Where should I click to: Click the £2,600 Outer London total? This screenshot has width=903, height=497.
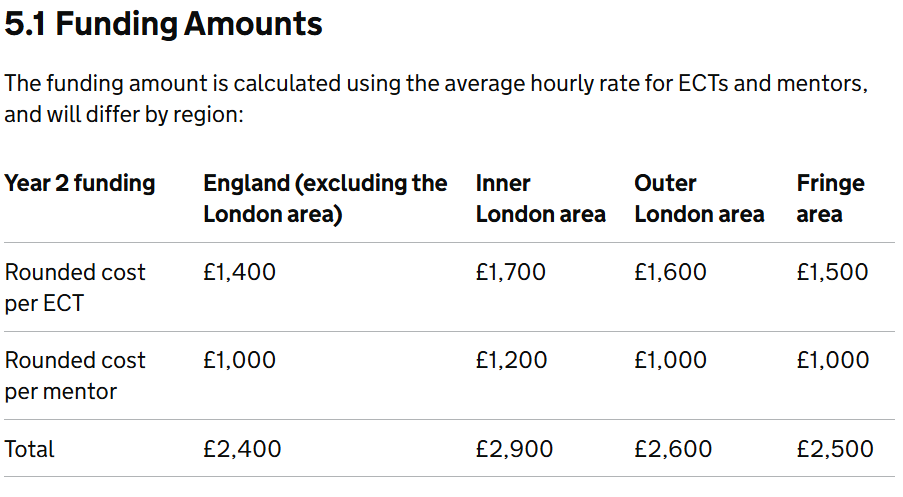tap(673, 449)
